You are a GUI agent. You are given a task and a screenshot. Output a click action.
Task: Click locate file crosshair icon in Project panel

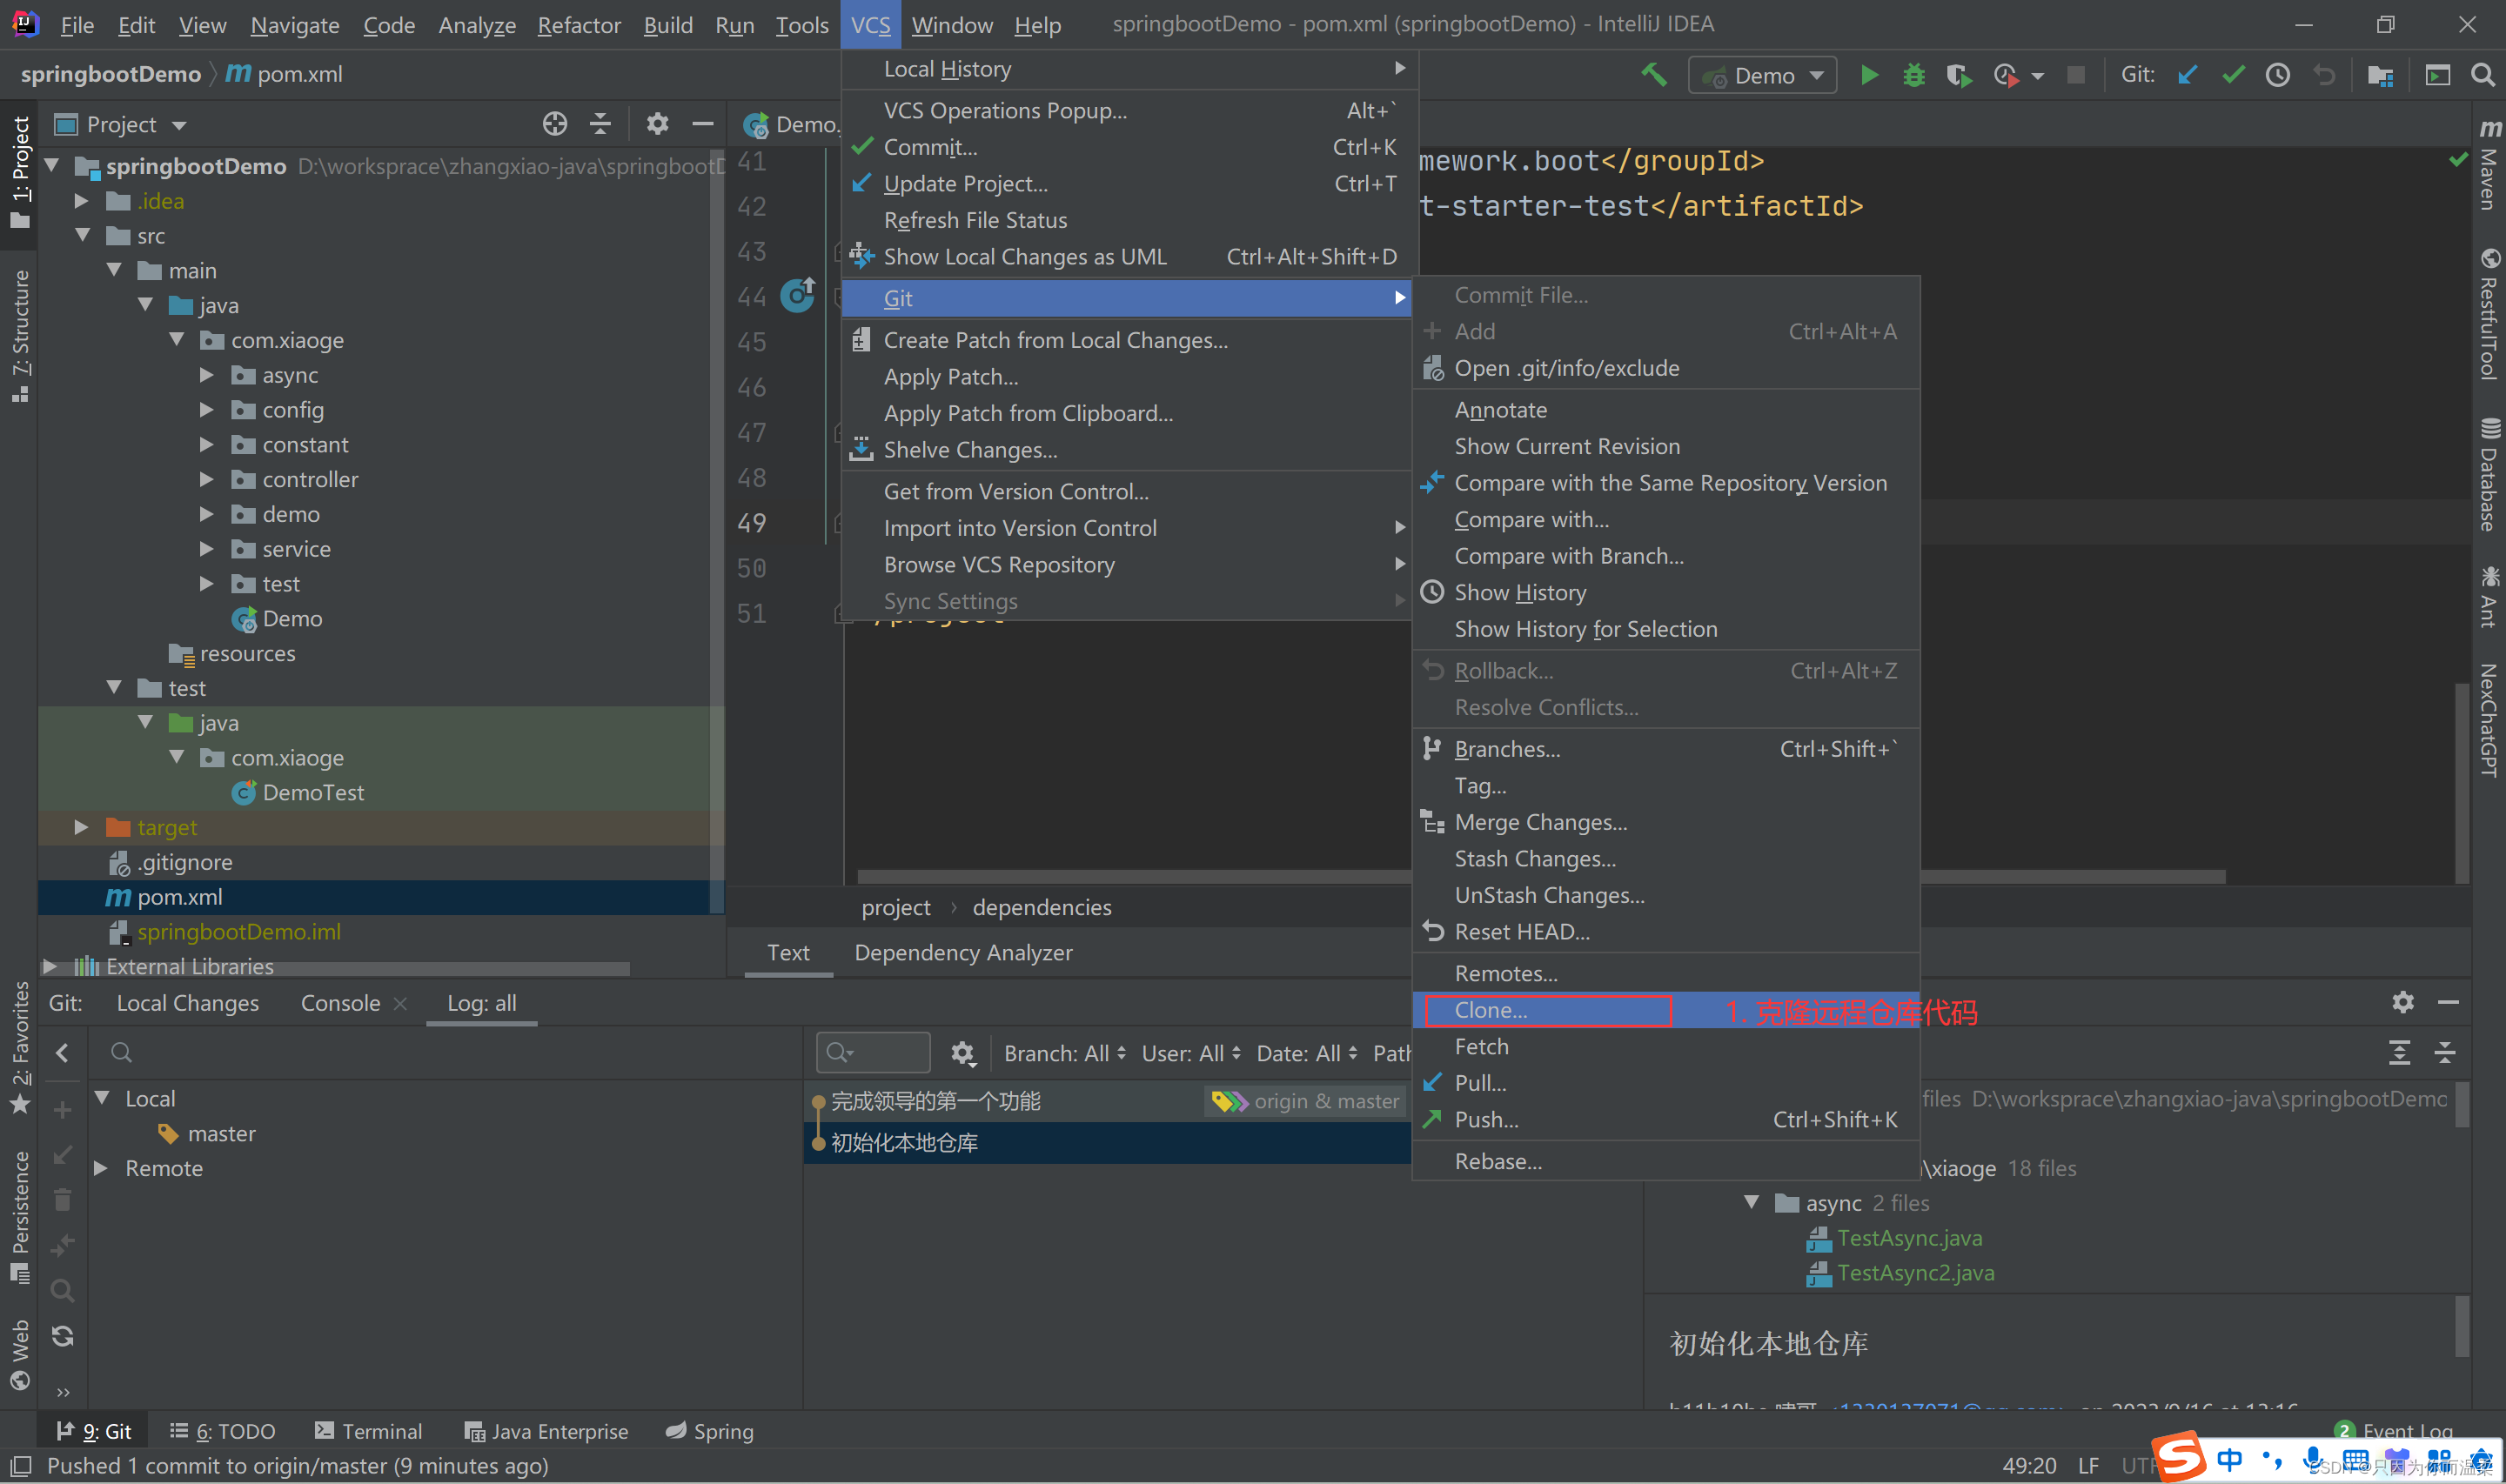click(554, 124)
